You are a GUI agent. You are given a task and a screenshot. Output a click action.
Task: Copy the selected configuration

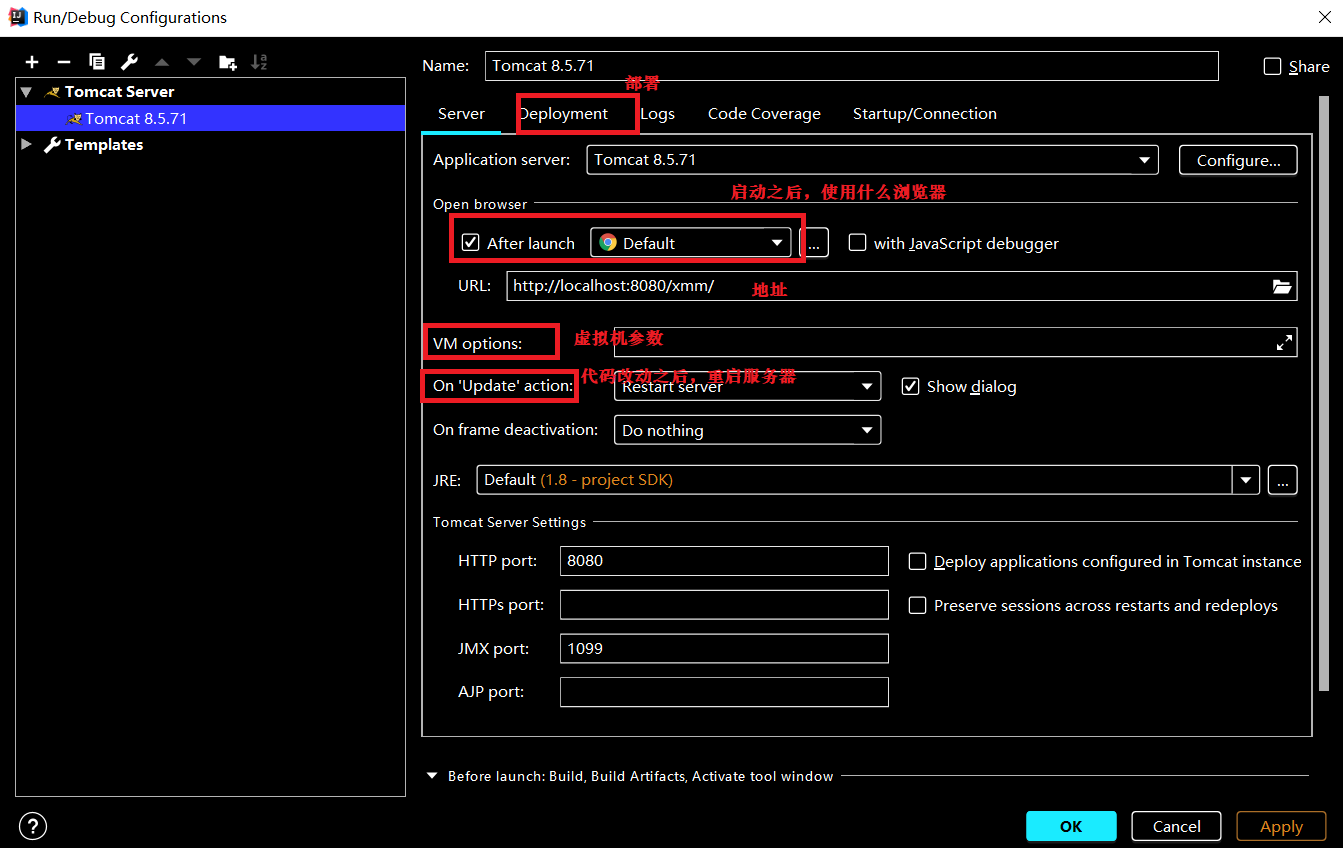tap(96, 62)
